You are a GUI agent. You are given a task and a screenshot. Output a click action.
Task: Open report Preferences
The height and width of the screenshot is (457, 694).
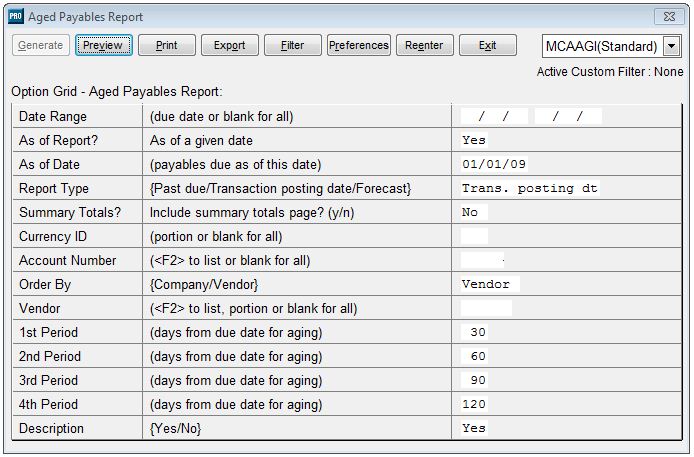[x=359, y=45]
